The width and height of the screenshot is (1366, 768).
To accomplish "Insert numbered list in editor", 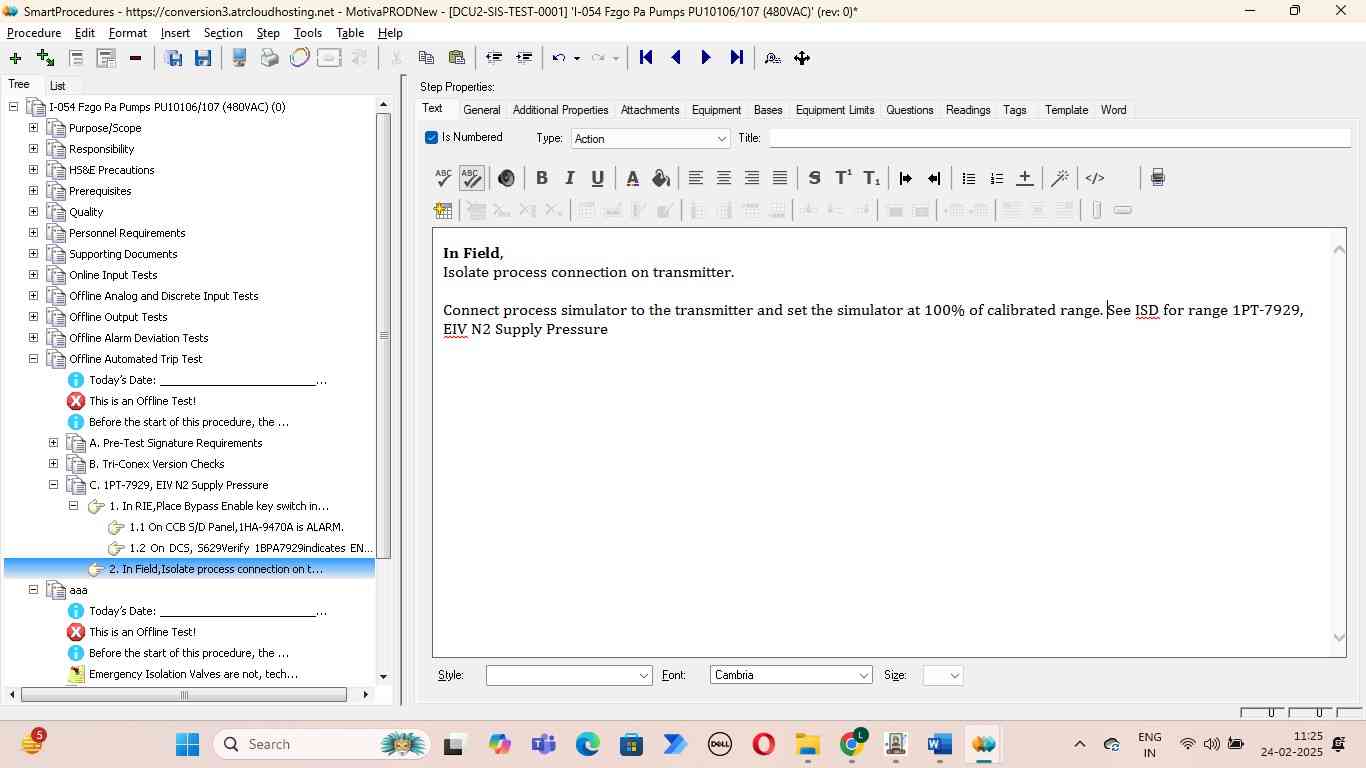I will point(996,178).
